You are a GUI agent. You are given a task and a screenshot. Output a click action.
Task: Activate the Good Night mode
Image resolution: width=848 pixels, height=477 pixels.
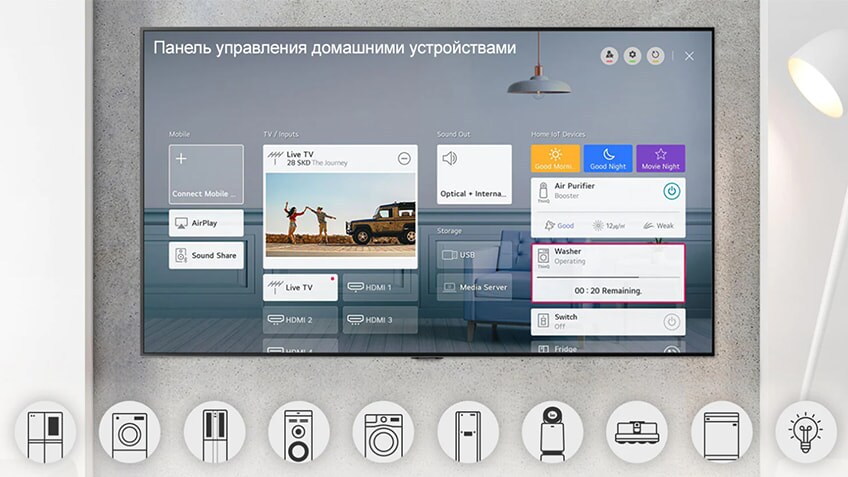pos(608,159)
